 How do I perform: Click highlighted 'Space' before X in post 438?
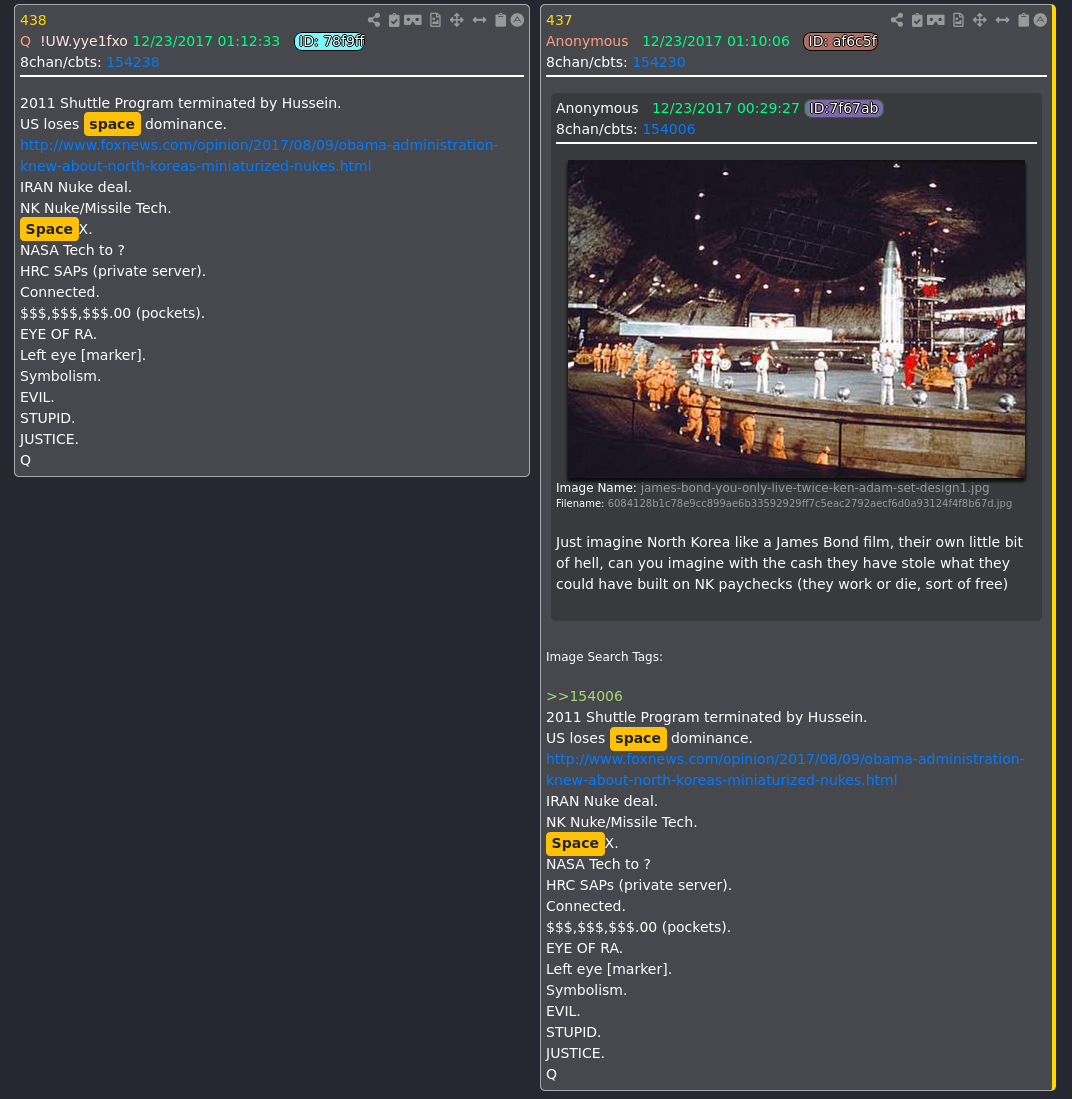(49, 229)
